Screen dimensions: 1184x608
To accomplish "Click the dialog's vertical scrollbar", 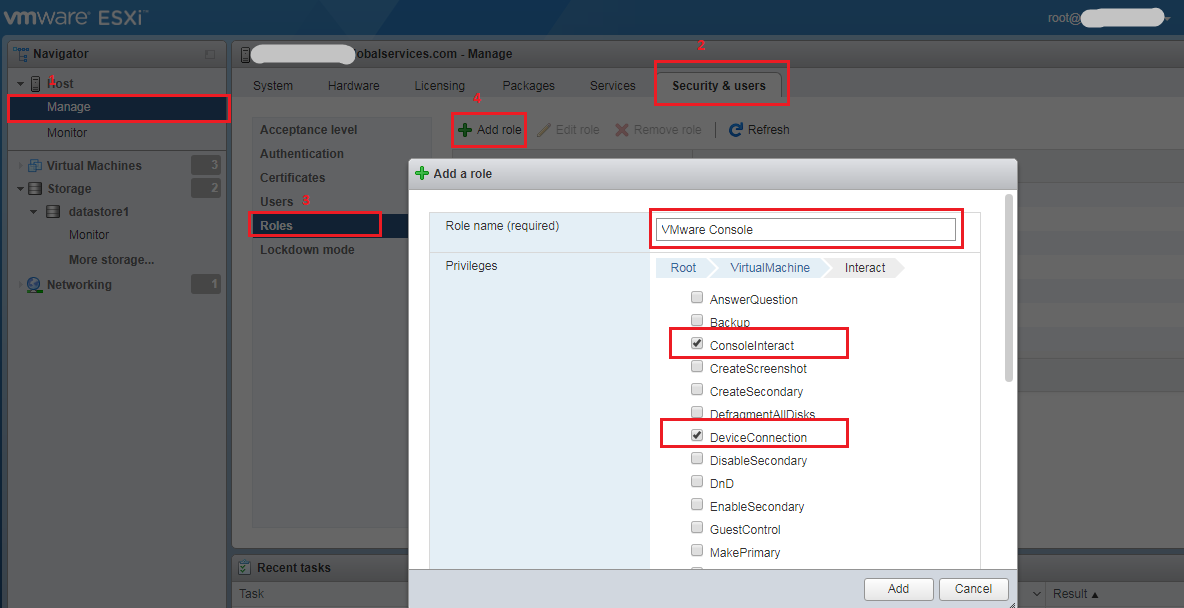I will 1009,290.
